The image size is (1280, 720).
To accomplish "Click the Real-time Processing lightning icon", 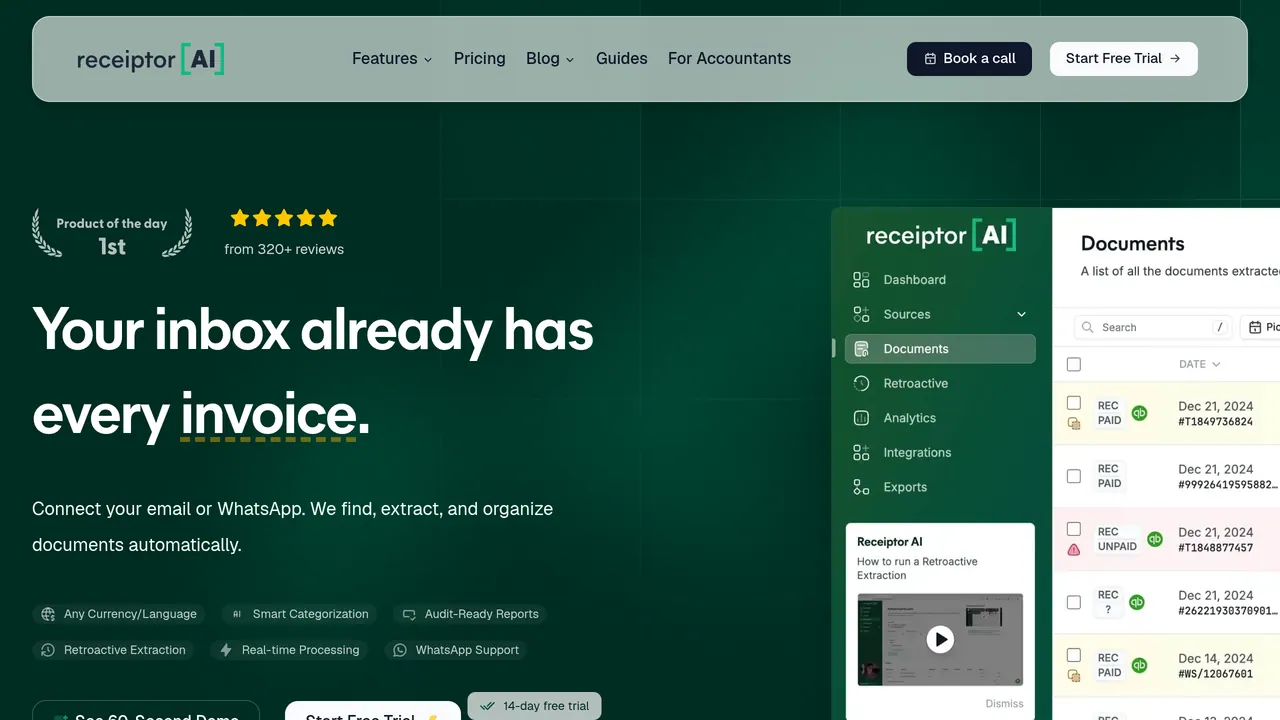I will click(x=226, y=650).
